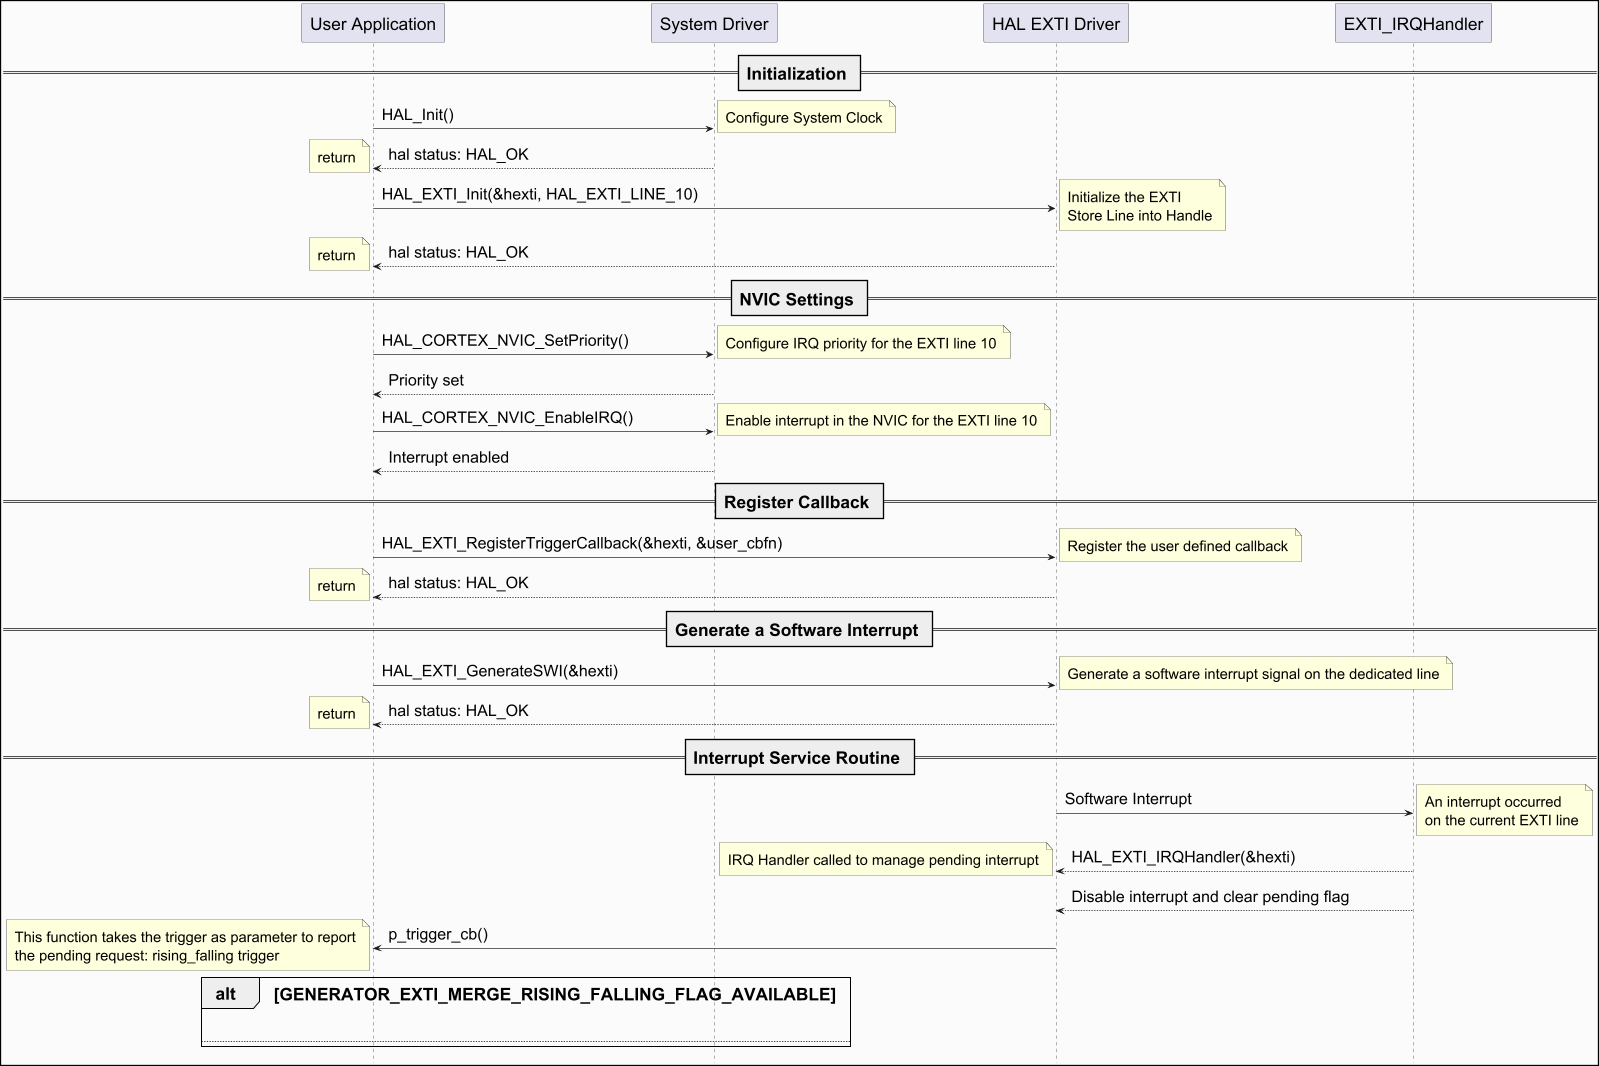This screenshot has height=1066, width=1600.
Task: Click return note in Register Callback section
Action: (x=339, y=586)
